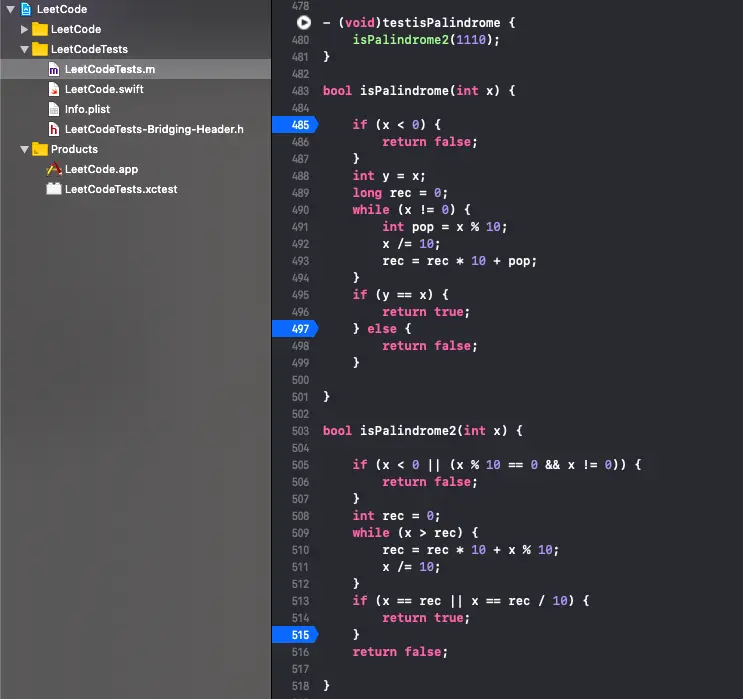This screenshot has height=699, width=743.
Task: Click the plist file icon
Action: tap(54, 109)
